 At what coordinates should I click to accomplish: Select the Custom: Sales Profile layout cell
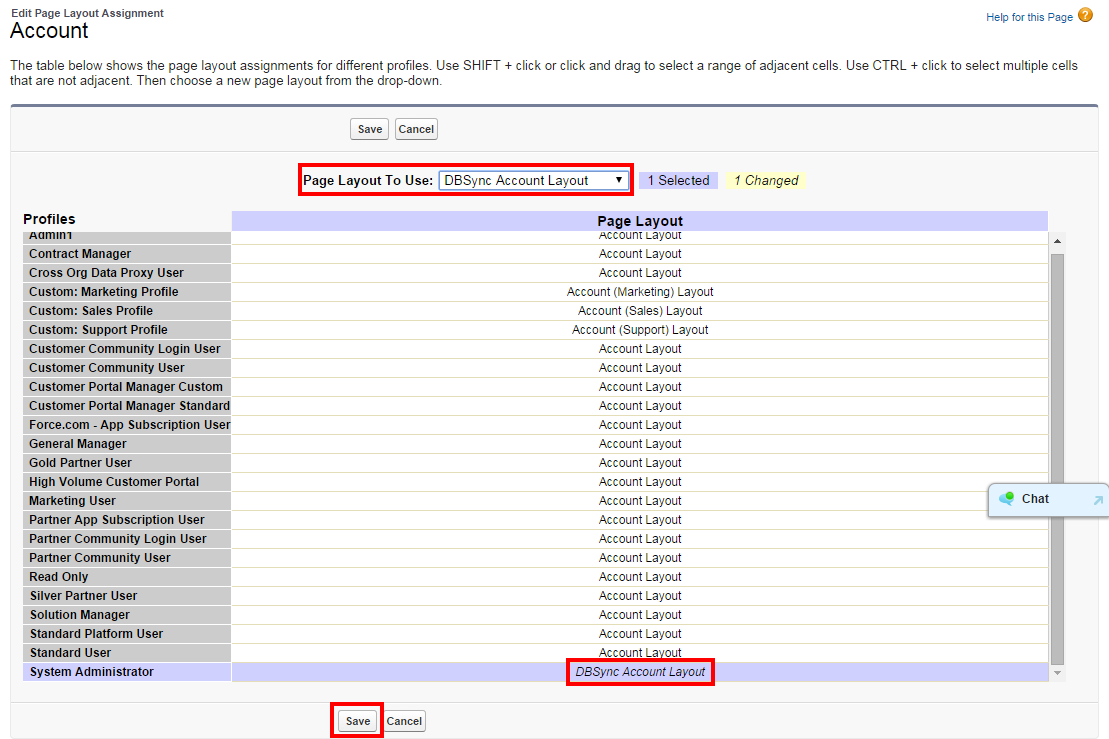(x=640, y=311)
